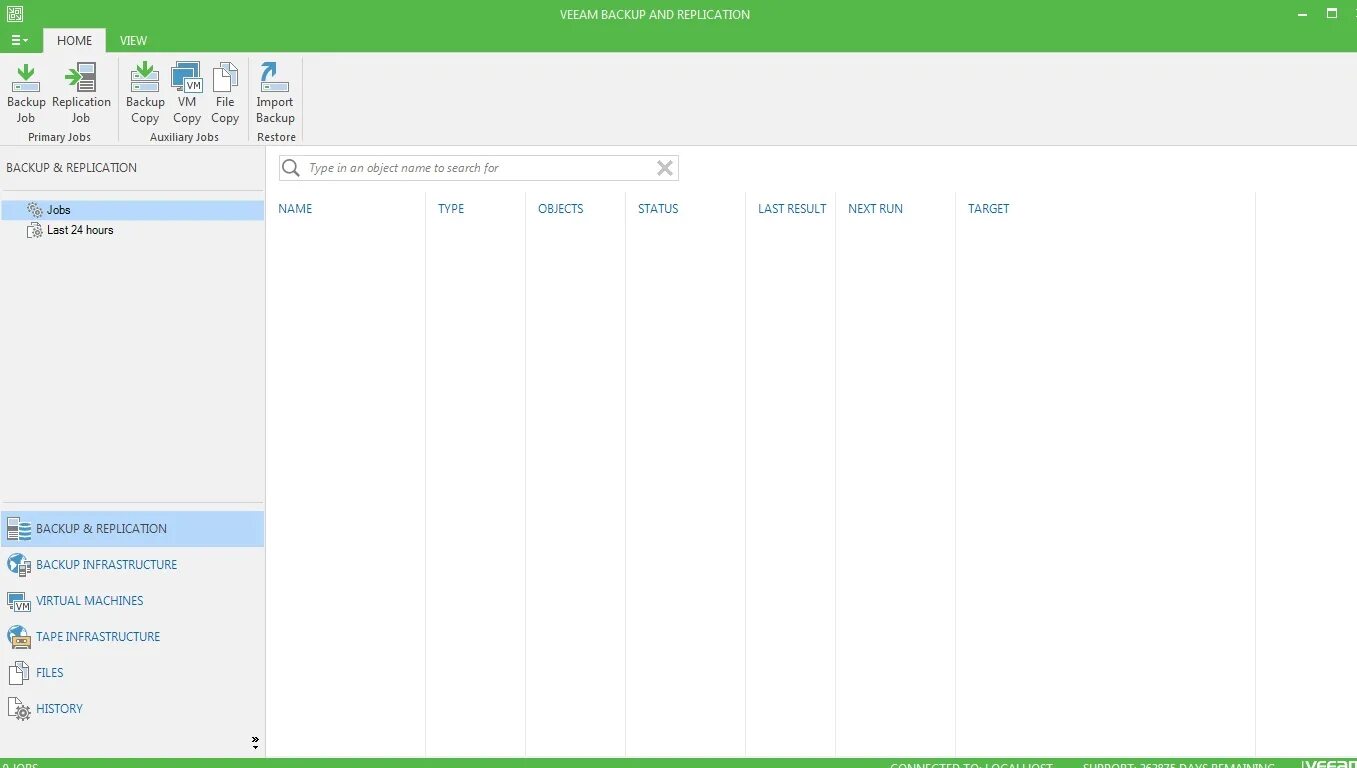Screen dimensions: 1357x768
Task: Sort by LAST RESULT column header
Action: [x=792, y=209]
